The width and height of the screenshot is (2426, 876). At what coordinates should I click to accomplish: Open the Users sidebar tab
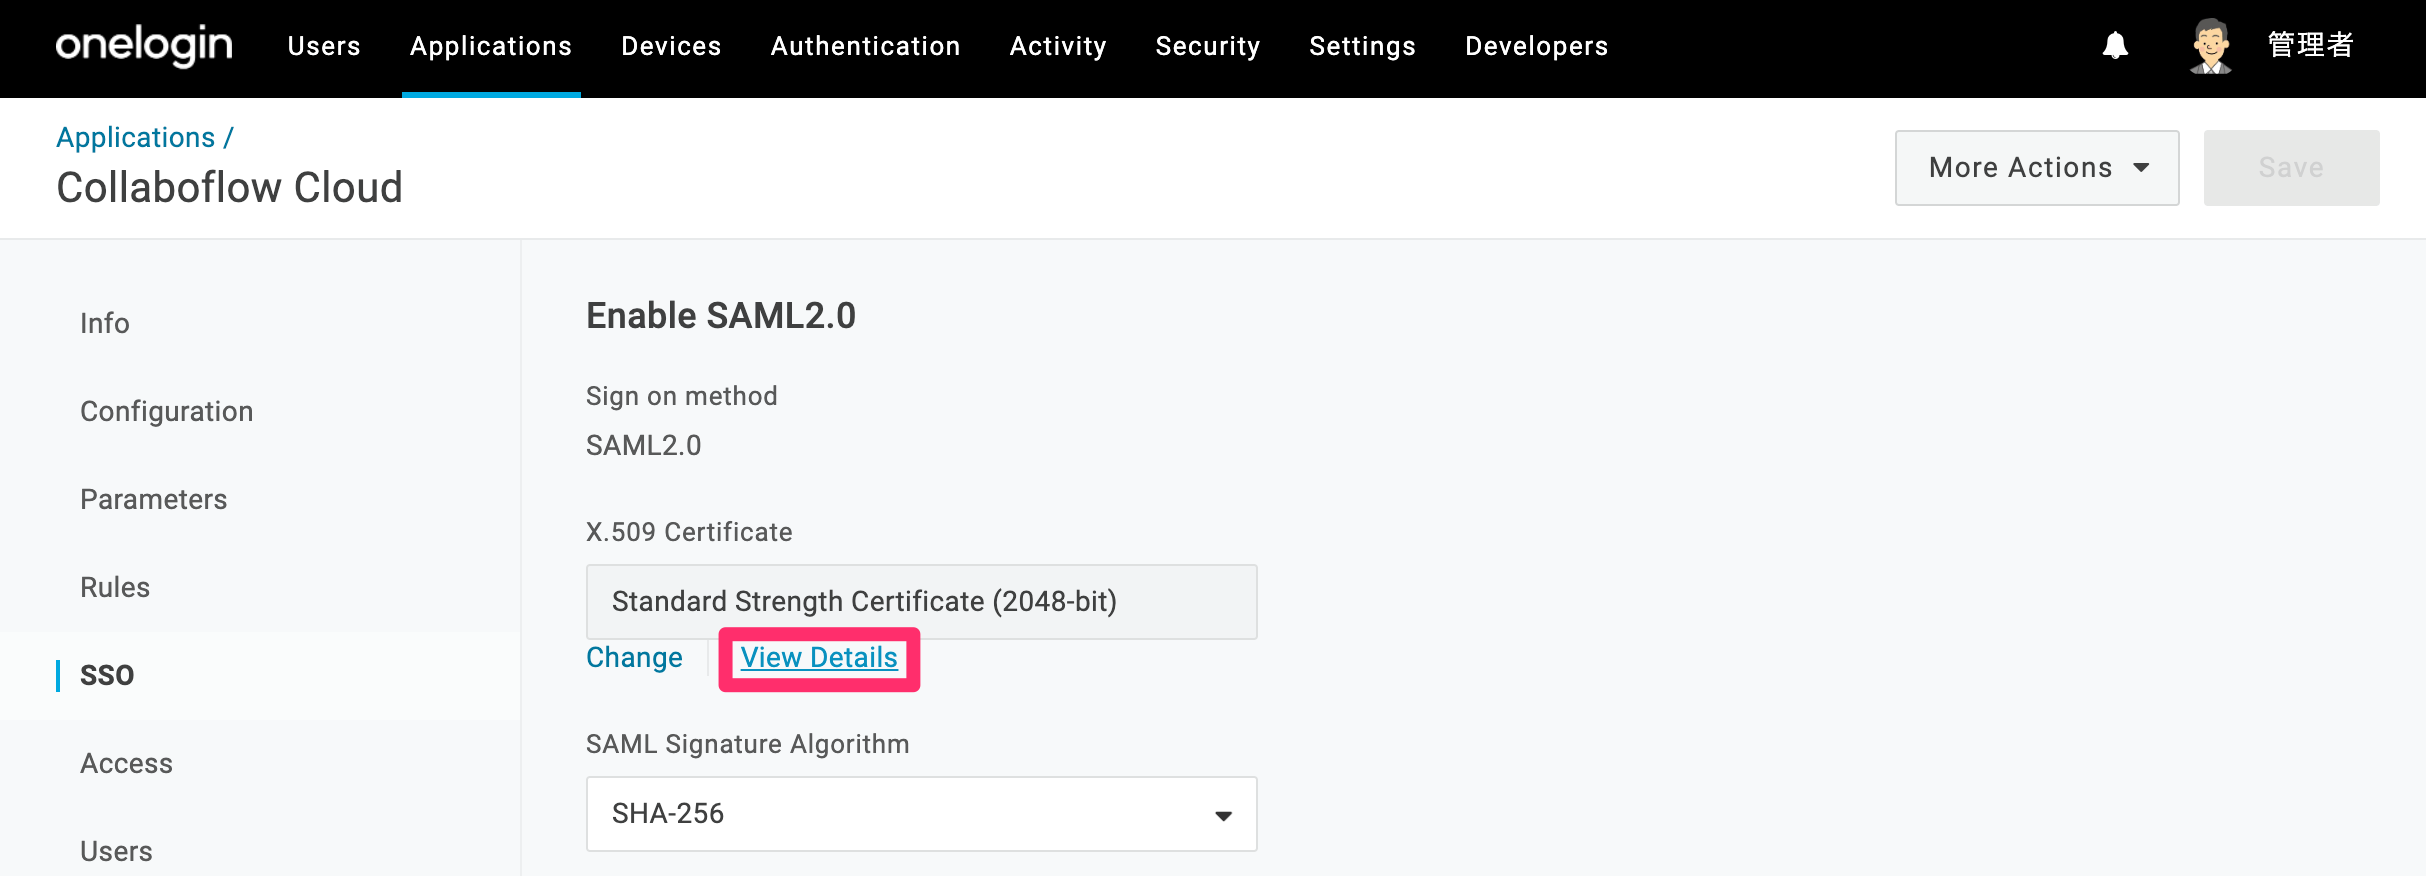[x=117, y=851]
